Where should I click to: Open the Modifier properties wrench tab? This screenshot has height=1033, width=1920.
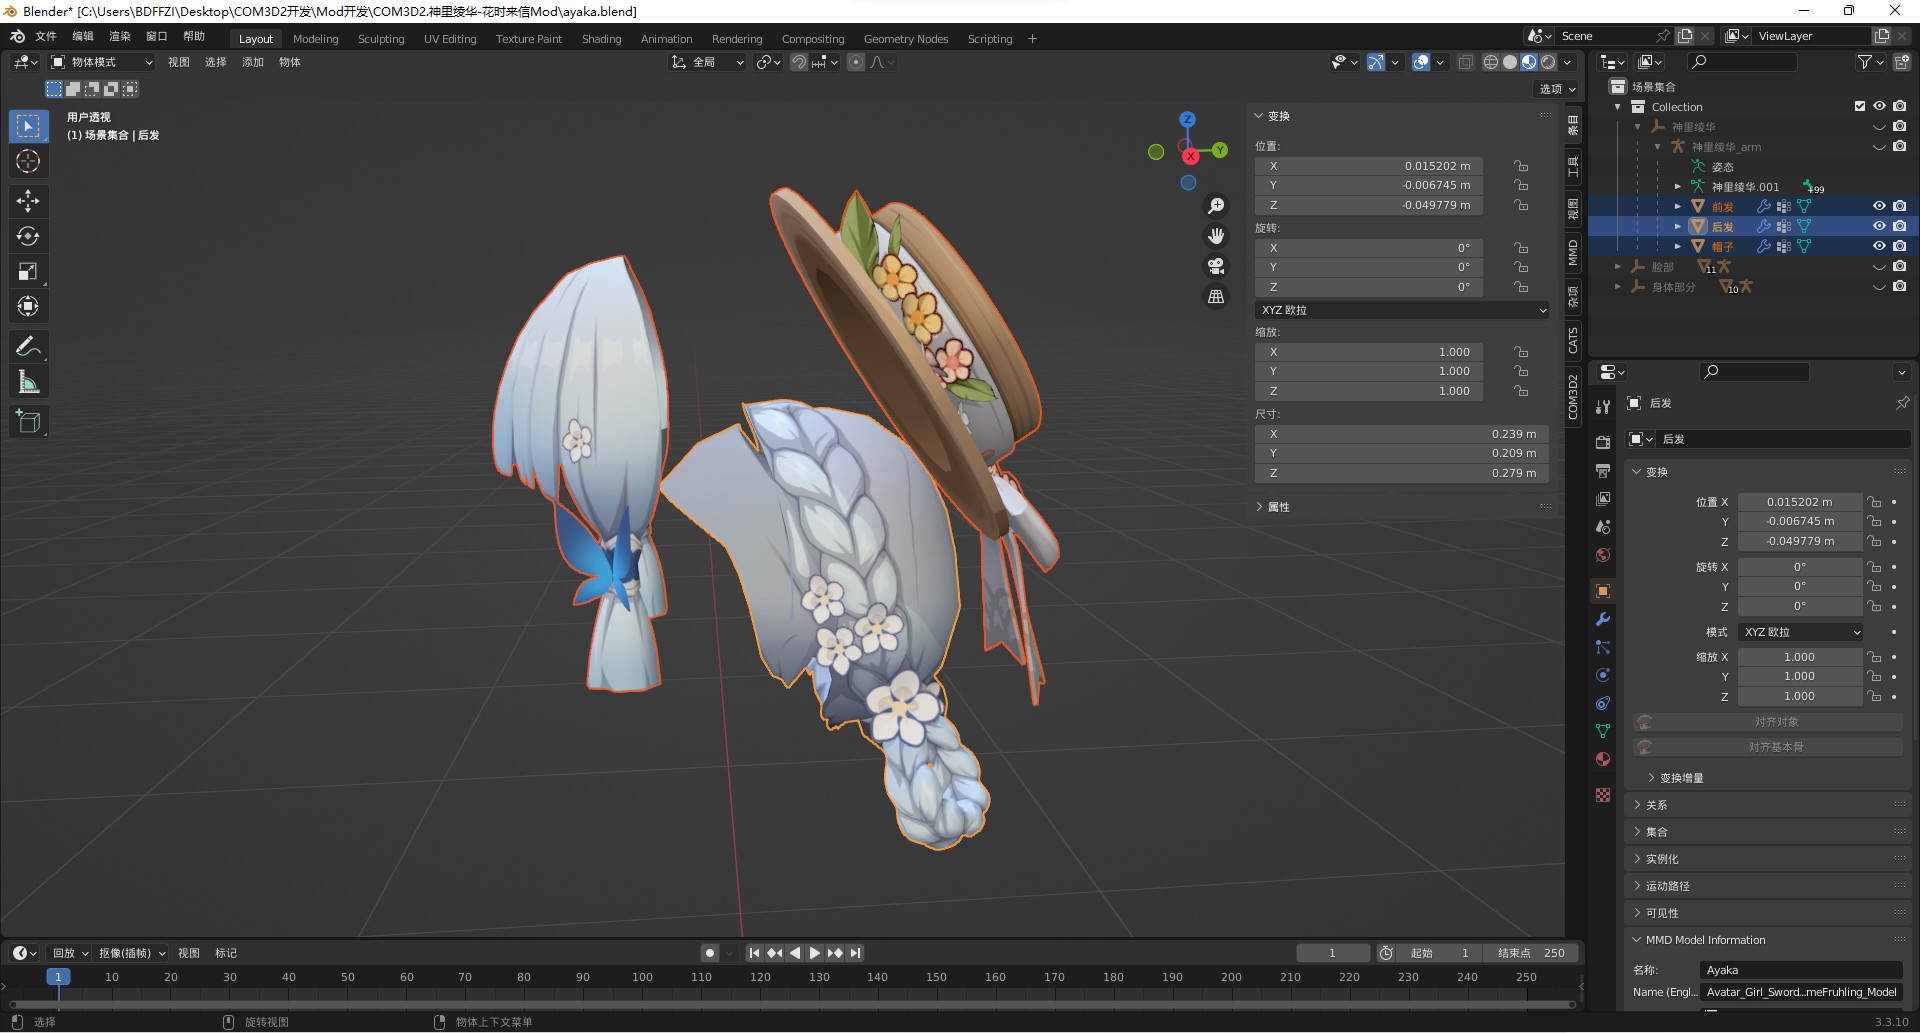point(1603,619)
